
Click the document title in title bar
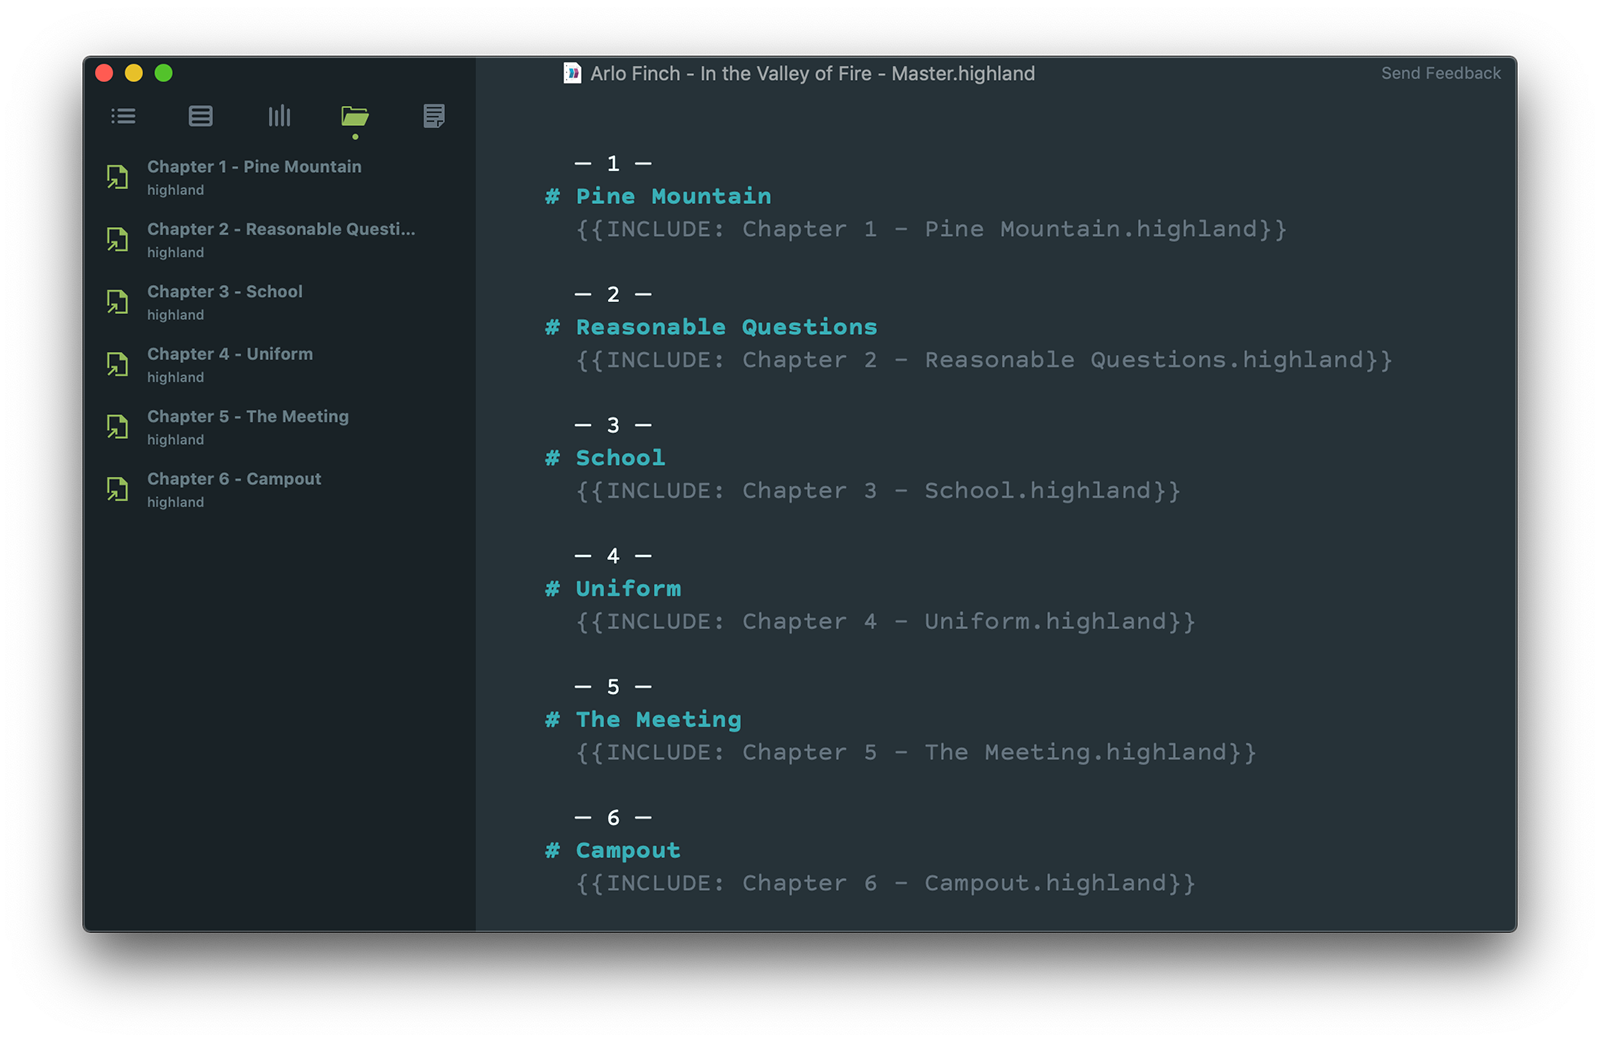(x=812, y=73)
